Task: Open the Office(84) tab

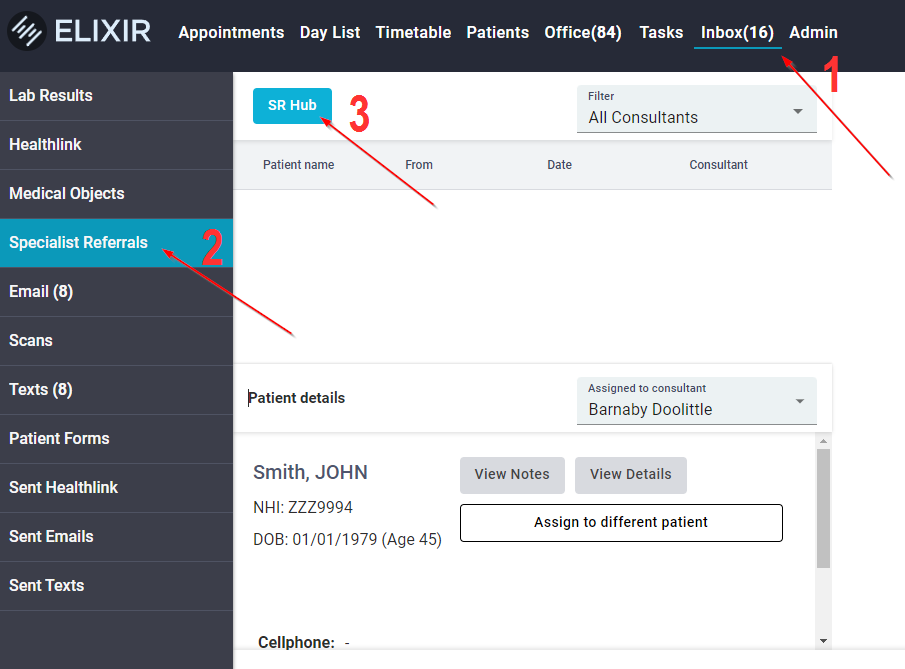Action: click(x=583, y=32)
